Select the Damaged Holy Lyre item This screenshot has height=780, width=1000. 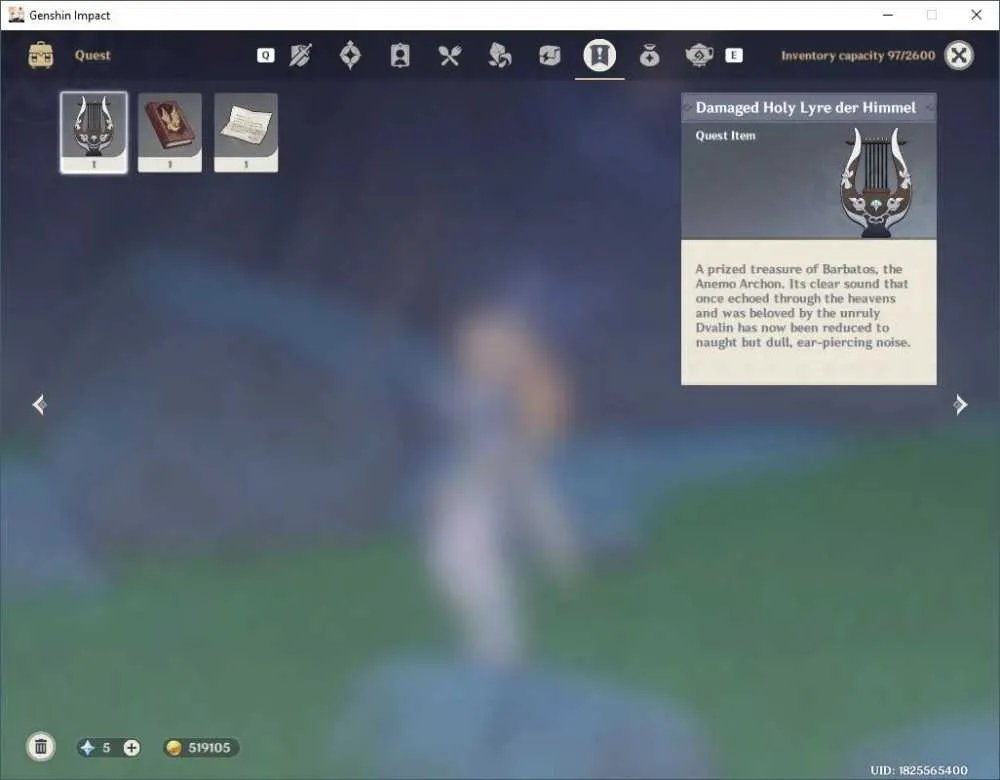[x=94, y=132]
